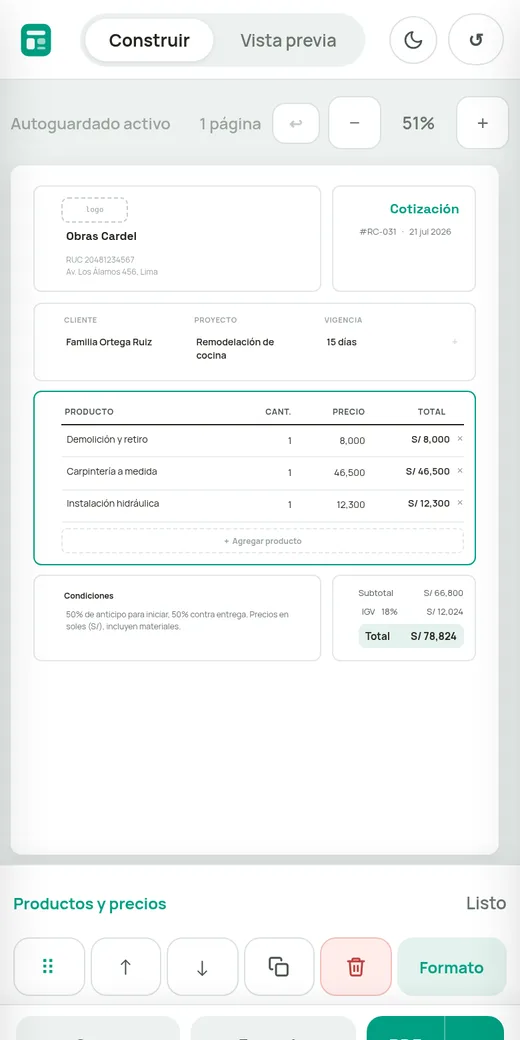Delete block with red trash icon

coord(356,966)
